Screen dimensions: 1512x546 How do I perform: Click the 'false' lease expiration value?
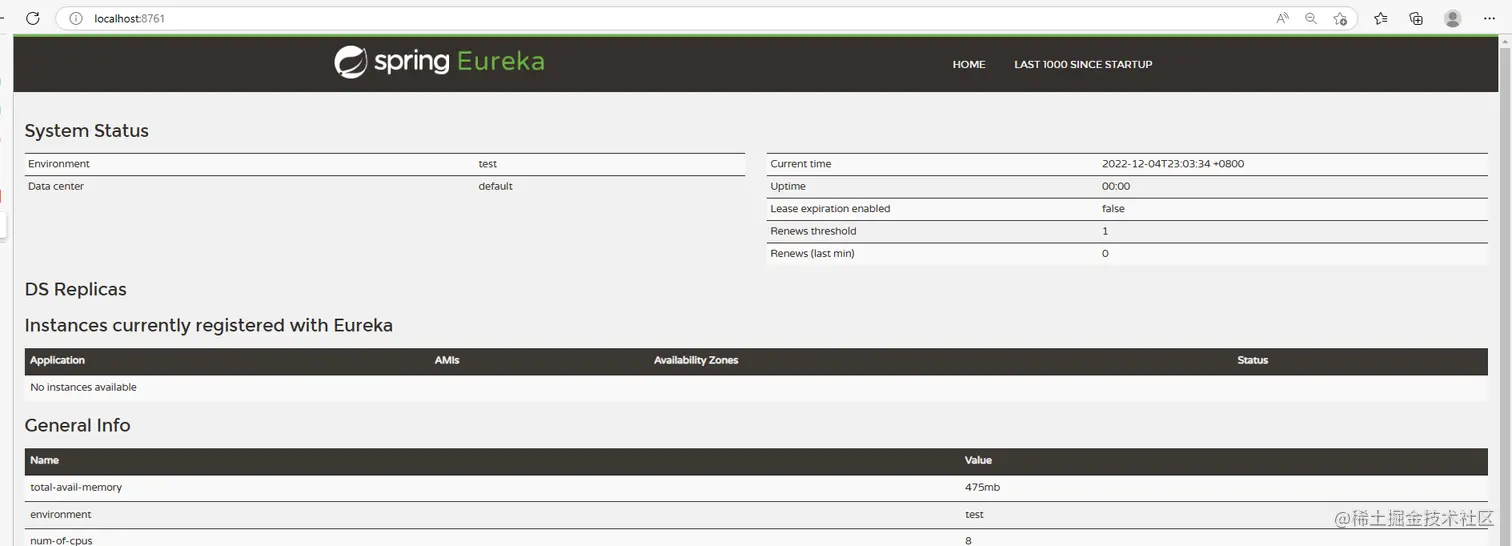[1113, 209]
